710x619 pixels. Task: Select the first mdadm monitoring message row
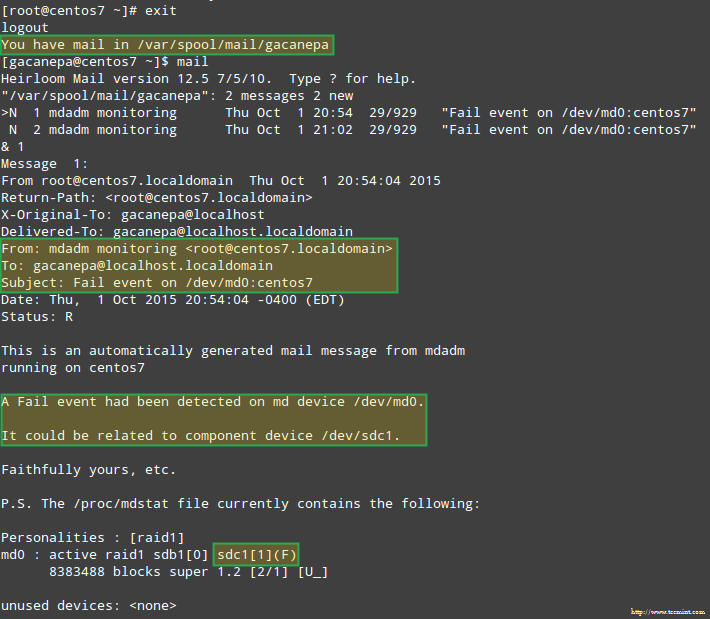point(348,112)
